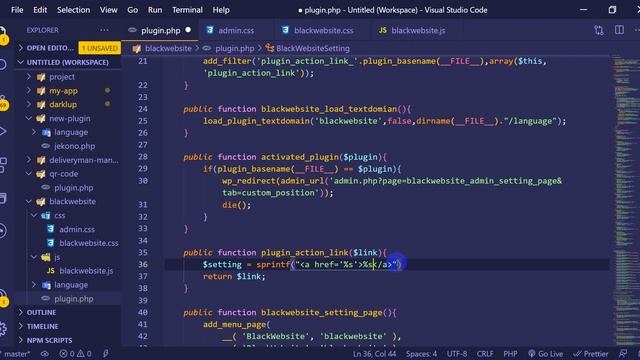The height and width of the screenshot is (360, 640).
Task: Open Explorer views and more actions ellipsis
Action: (x=104, y=30)
